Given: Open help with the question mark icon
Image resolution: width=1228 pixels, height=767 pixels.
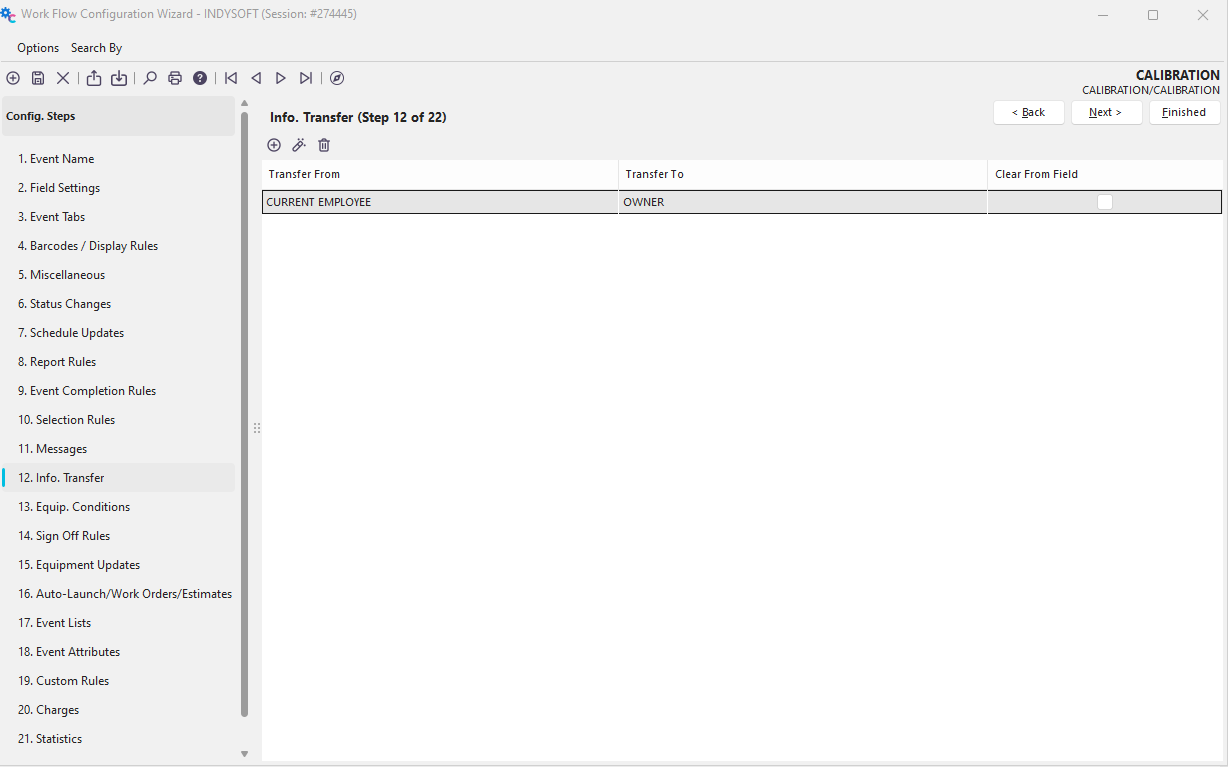Looking at the screenshot, I should (200, 78).
